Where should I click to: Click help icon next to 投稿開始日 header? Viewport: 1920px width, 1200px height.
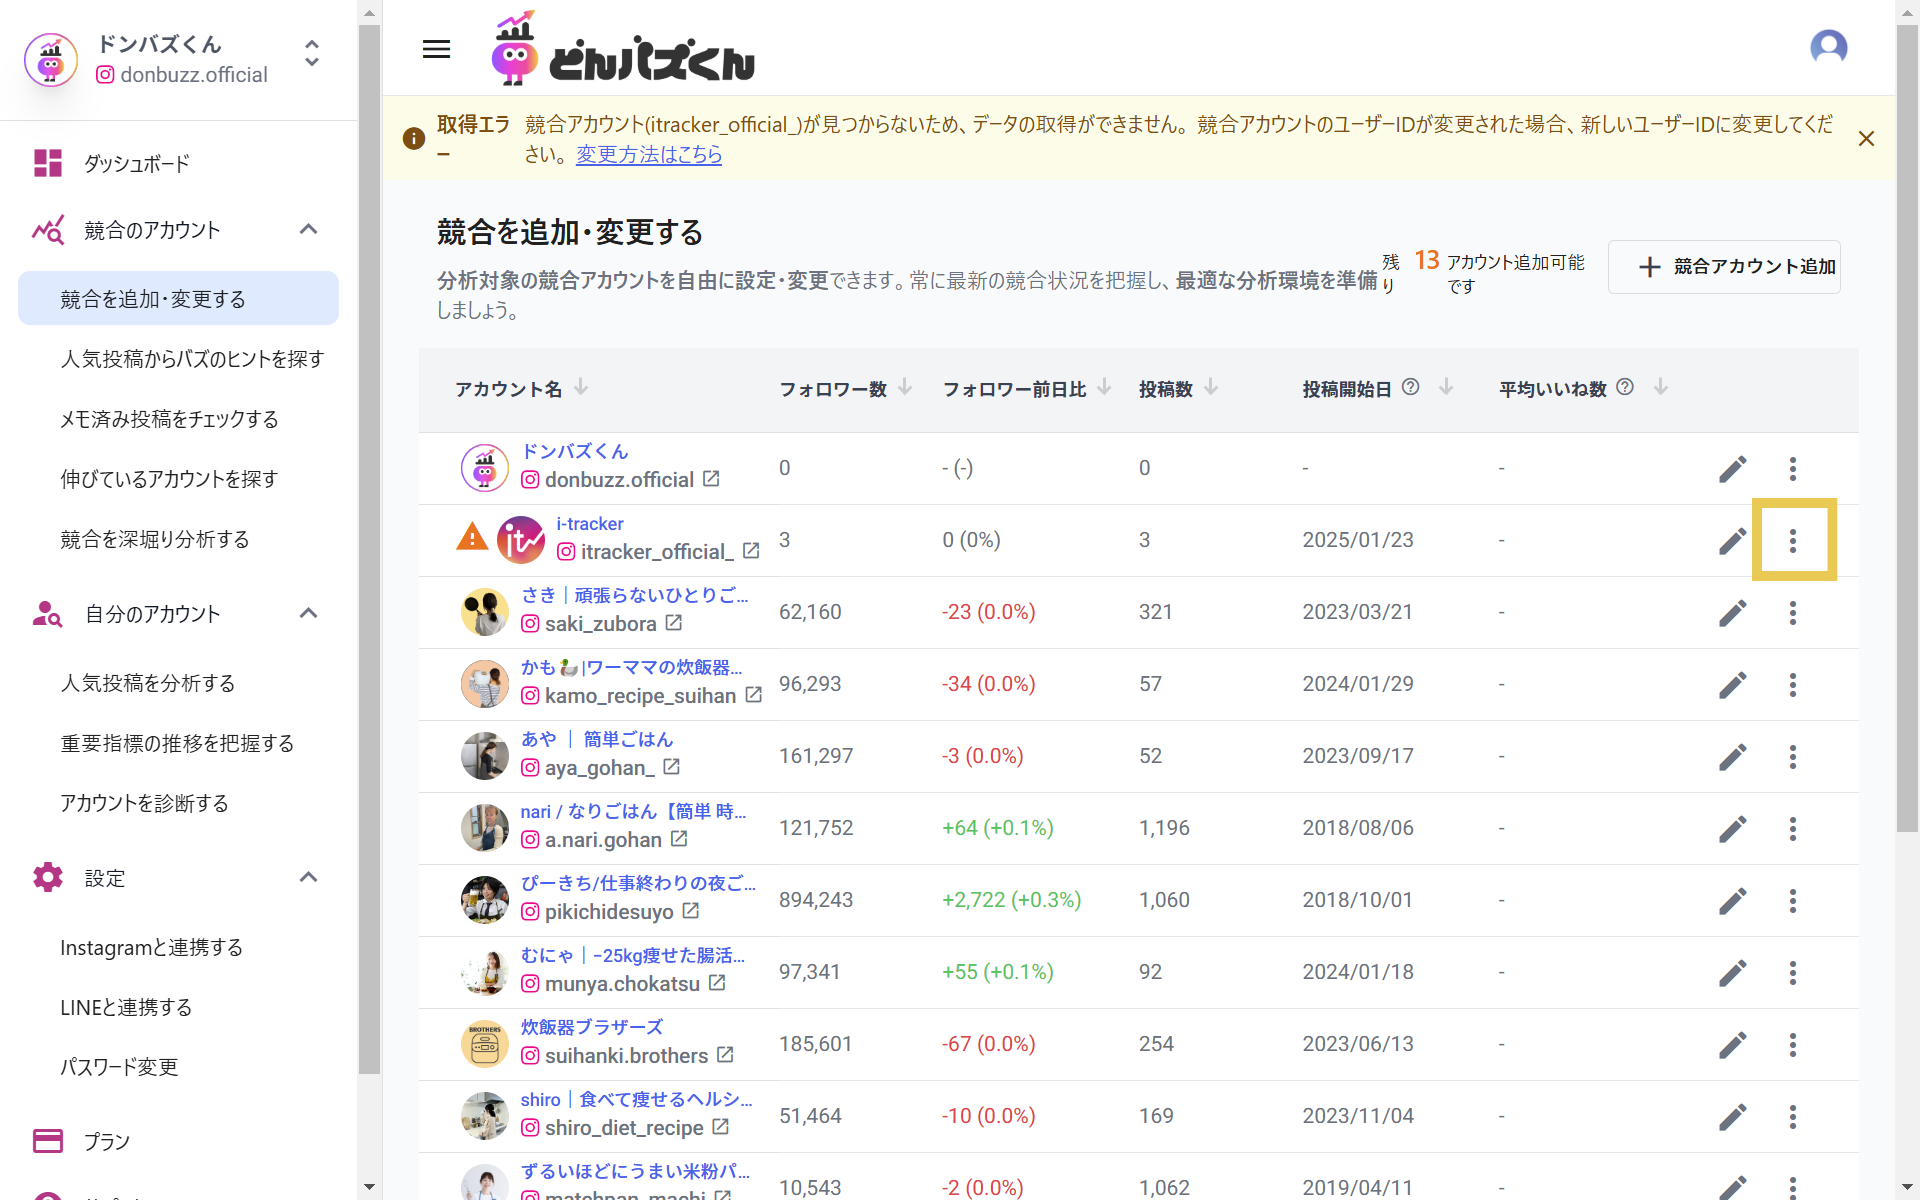(x=1410, y=387)
